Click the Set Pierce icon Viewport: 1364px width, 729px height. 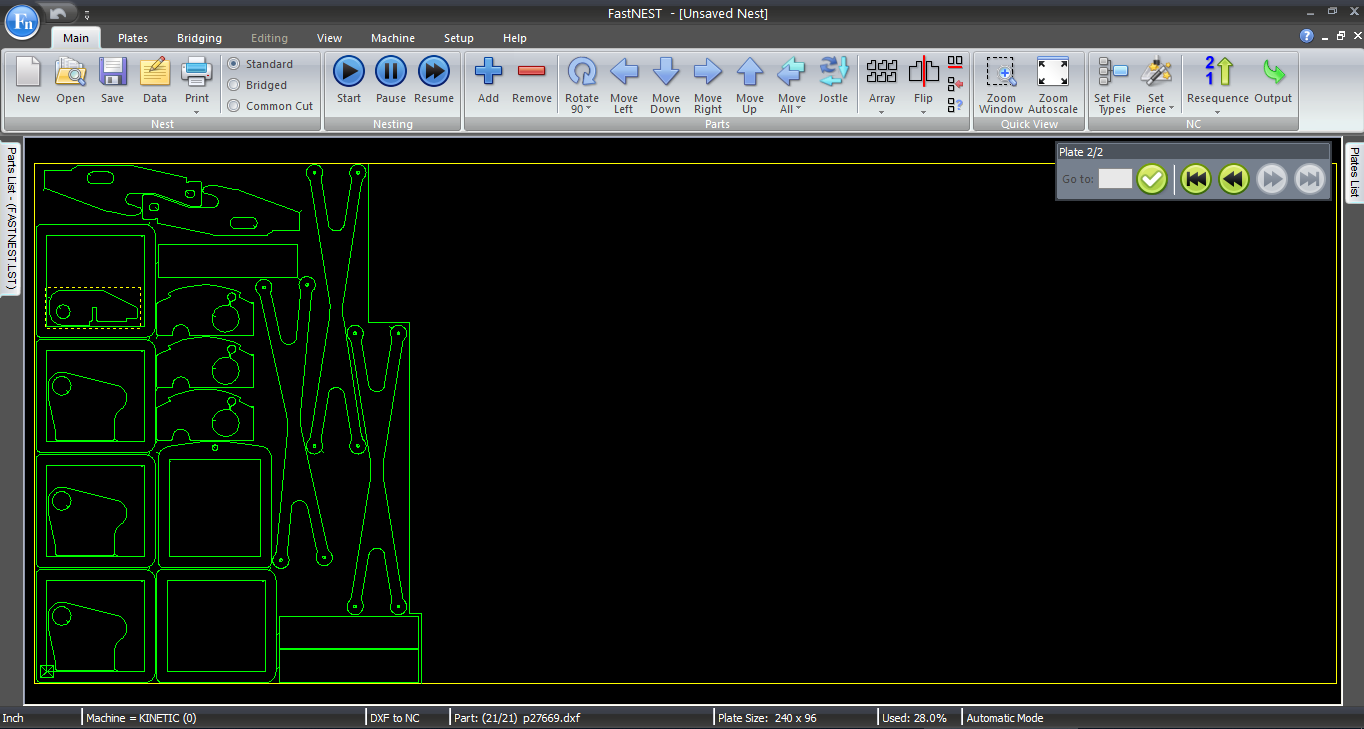tap(1156, 72)
